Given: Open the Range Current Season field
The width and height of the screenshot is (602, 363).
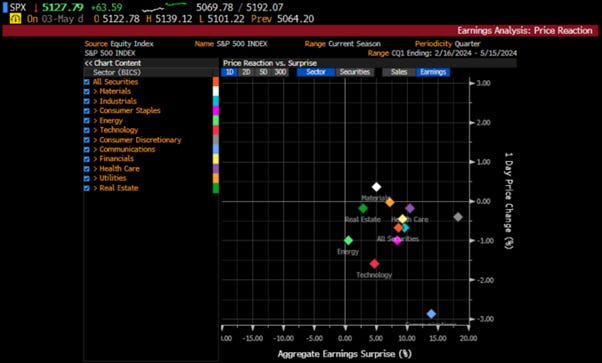Looking at the screenshot, I should (x=342, y=44).
